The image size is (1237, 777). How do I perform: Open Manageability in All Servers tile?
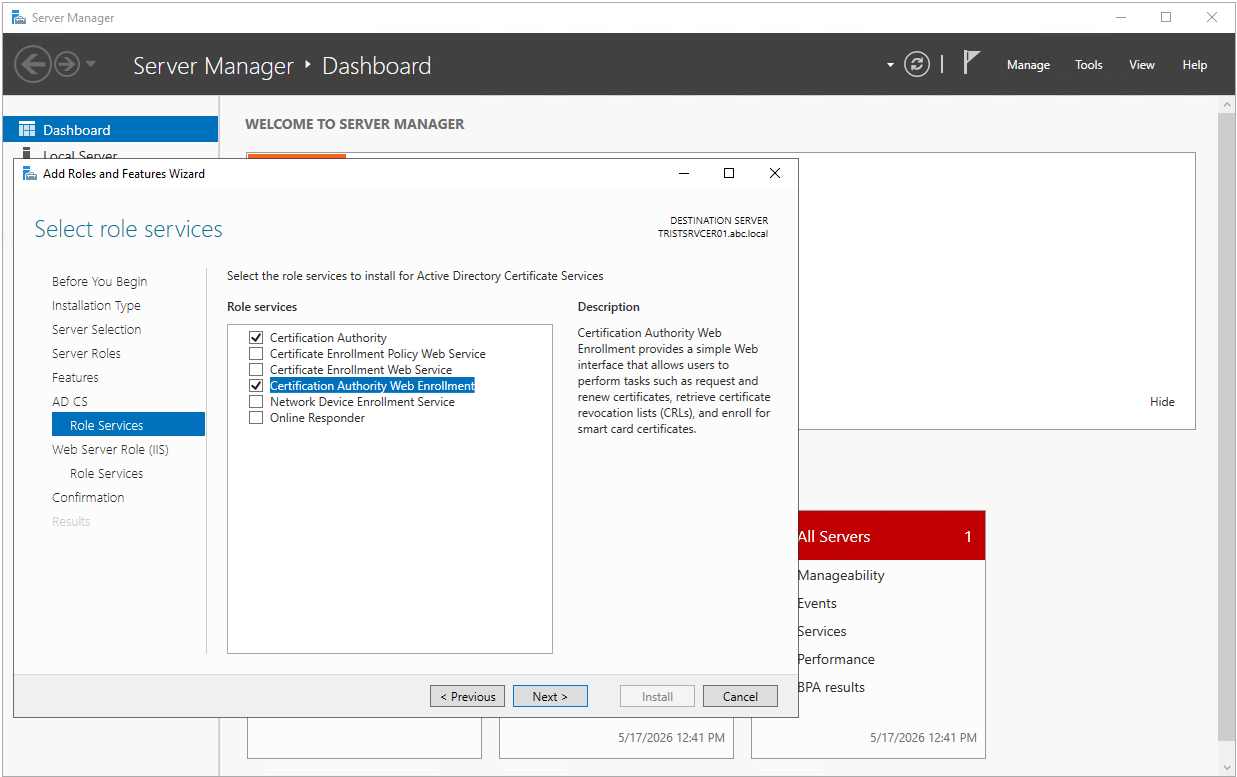click(x=841, y=575)
